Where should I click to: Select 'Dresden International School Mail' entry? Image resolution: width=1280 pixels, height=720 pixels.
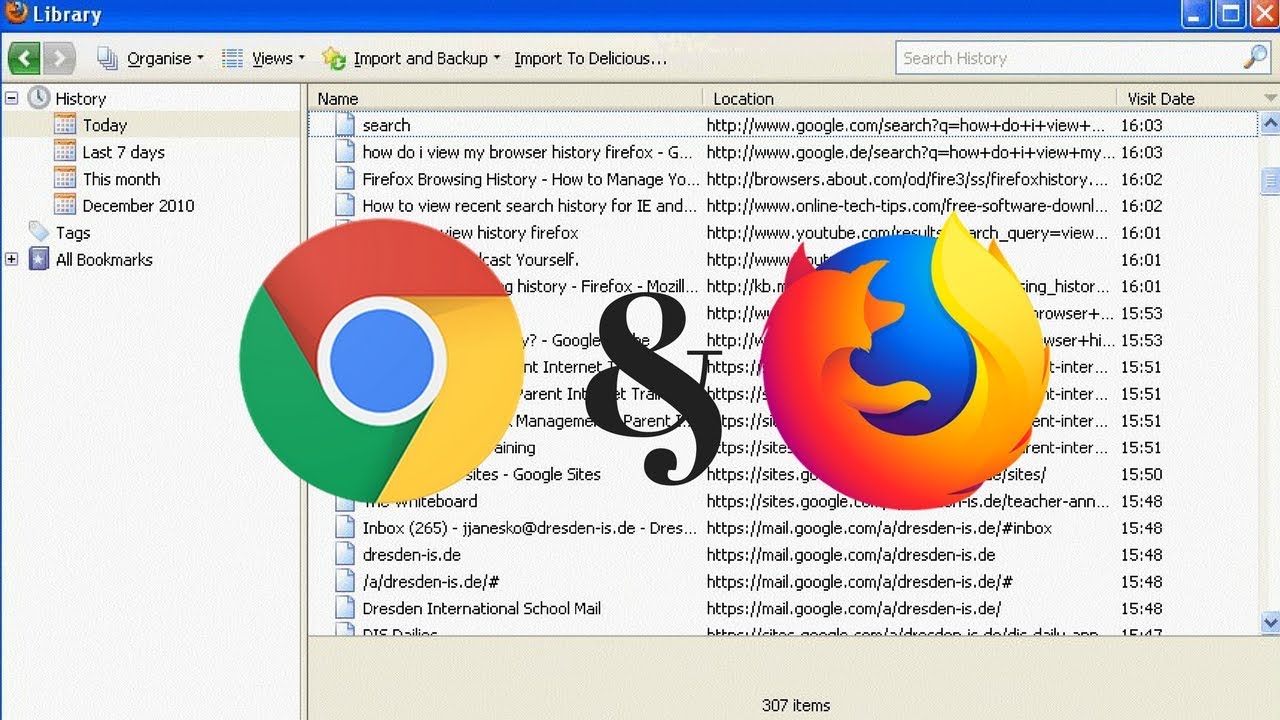point(783,608)
